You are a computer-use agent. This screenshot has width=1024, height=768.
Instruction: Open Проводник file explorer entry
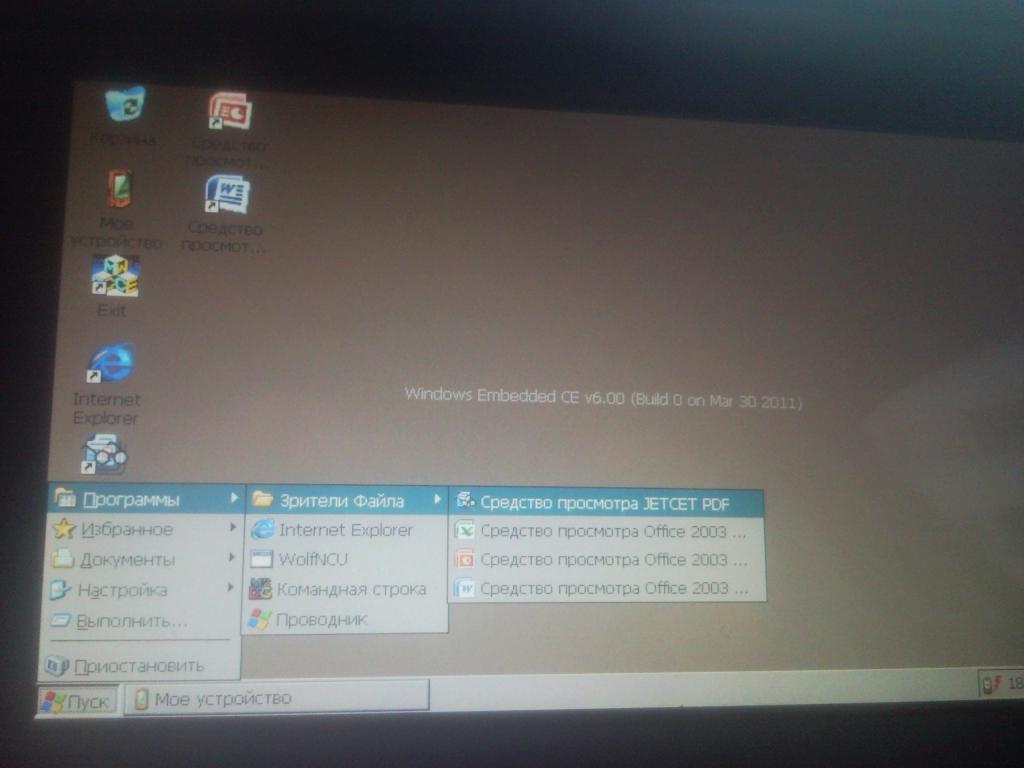[x=344, y=619]
